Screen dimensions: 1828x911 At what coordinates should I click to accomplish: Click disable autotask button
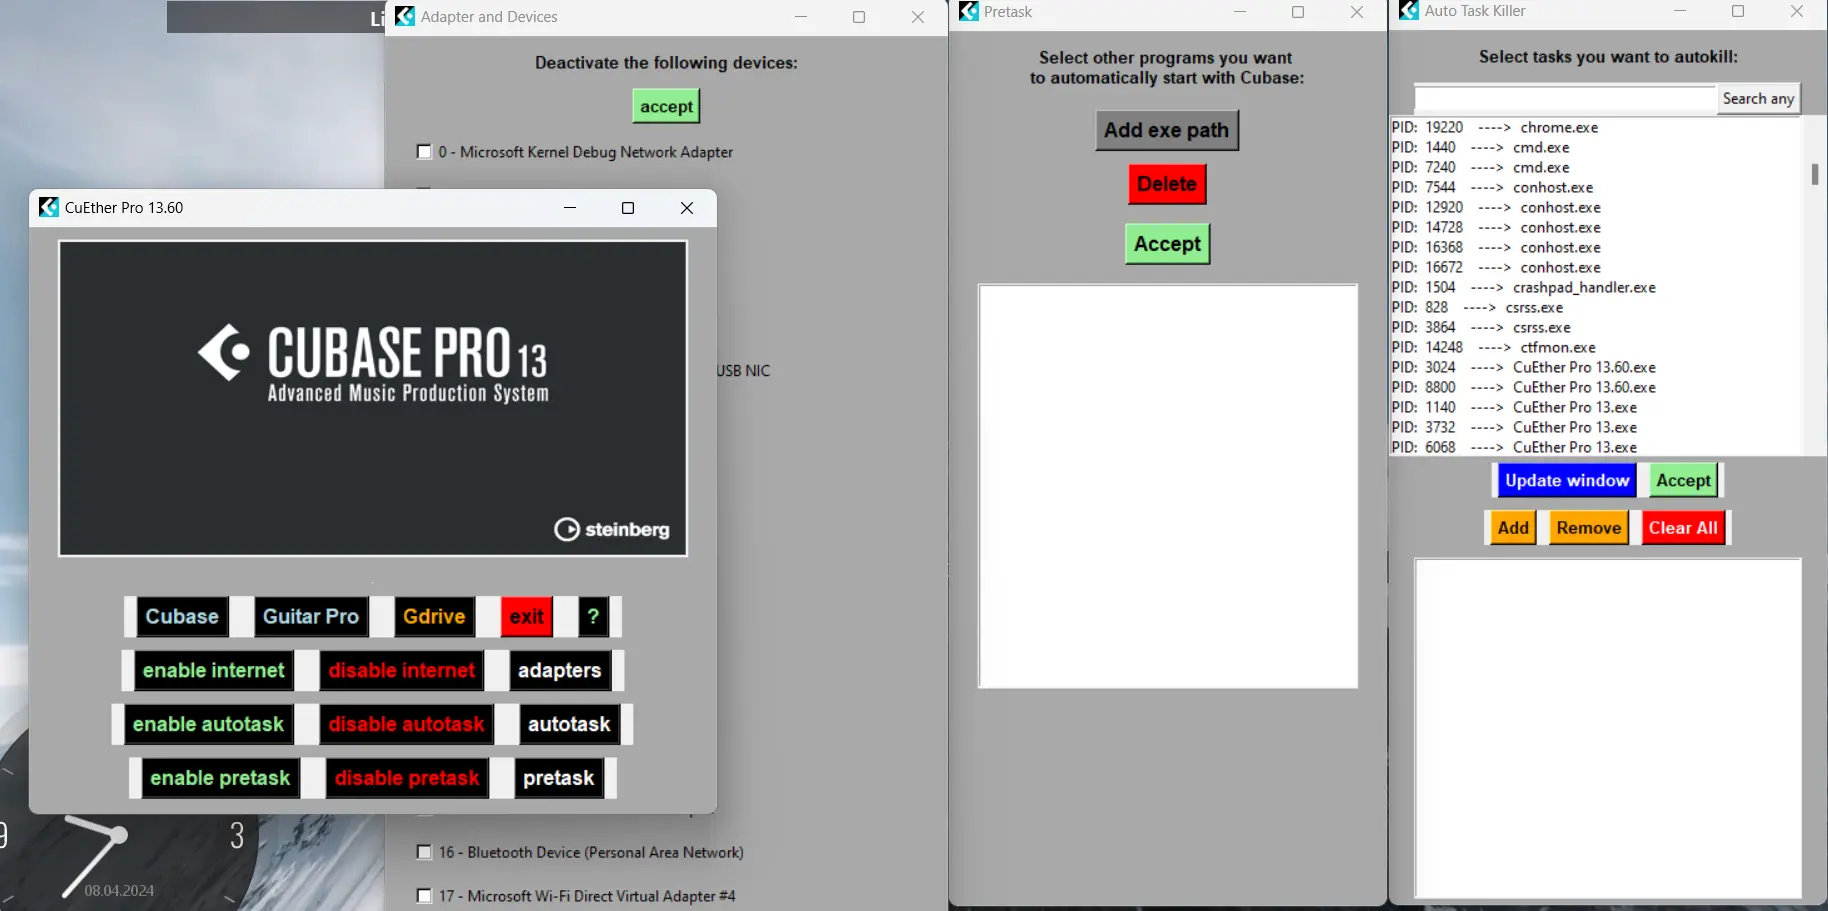(x=406, y=724)
